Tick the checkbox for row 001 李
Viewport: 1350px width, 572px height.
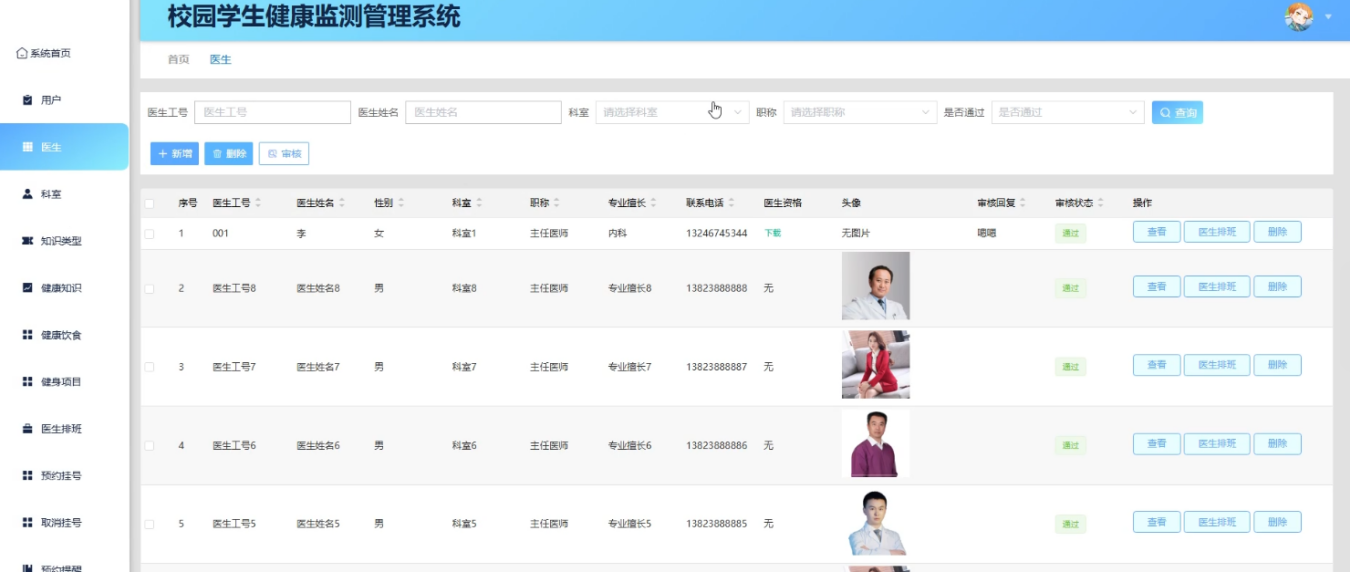pyautogui.click(x=149, y=234)
